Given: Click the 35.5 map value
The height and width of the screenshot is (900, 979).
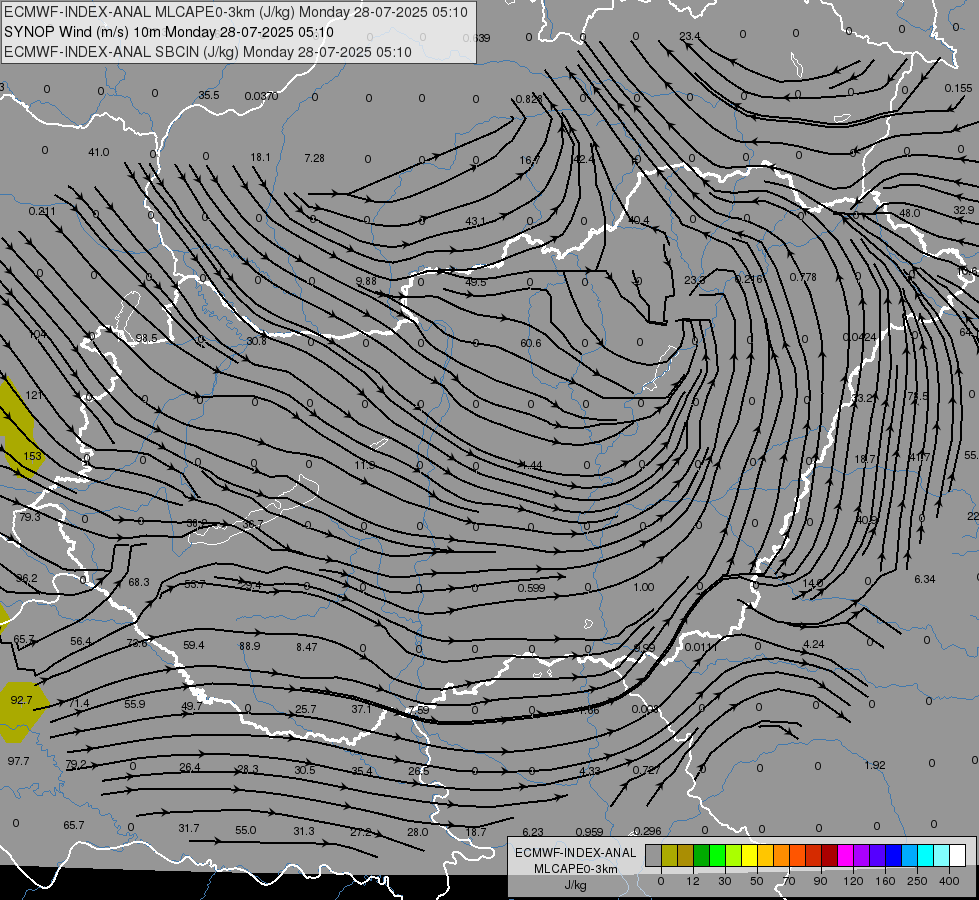Looking at the screenshot, I should tap(209, 95).
